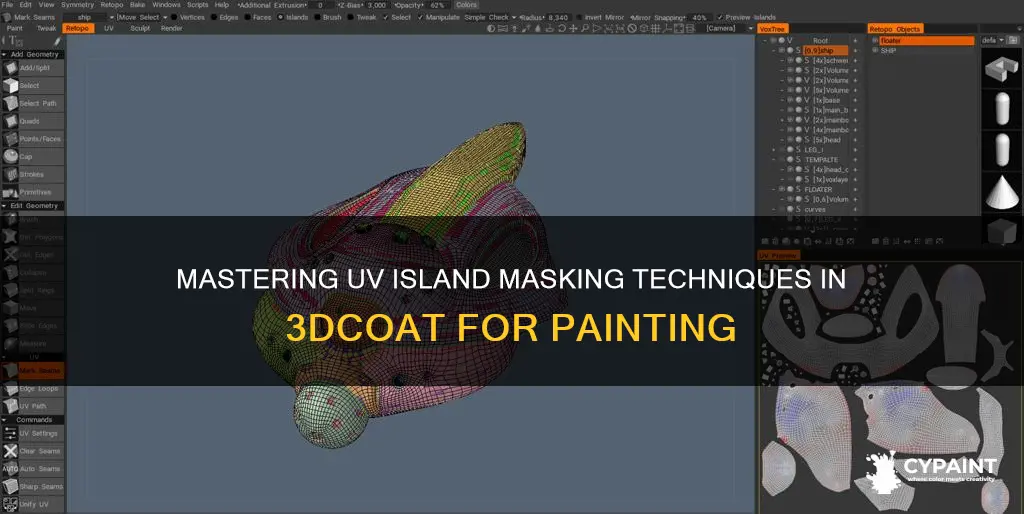This screenshot has height=514, width=1024.
Task: Run the Auto Seams command
Action: pos(33,468)
